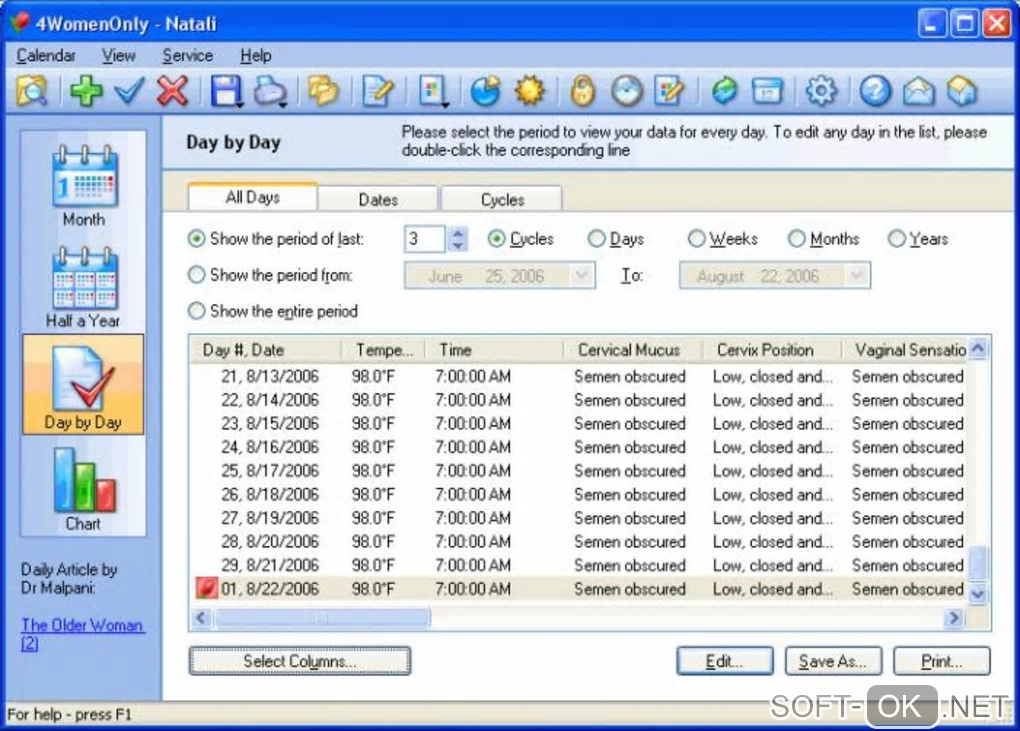
Task: Click the vertical scrollbar thumb of the list
Action: pos(977,563)
